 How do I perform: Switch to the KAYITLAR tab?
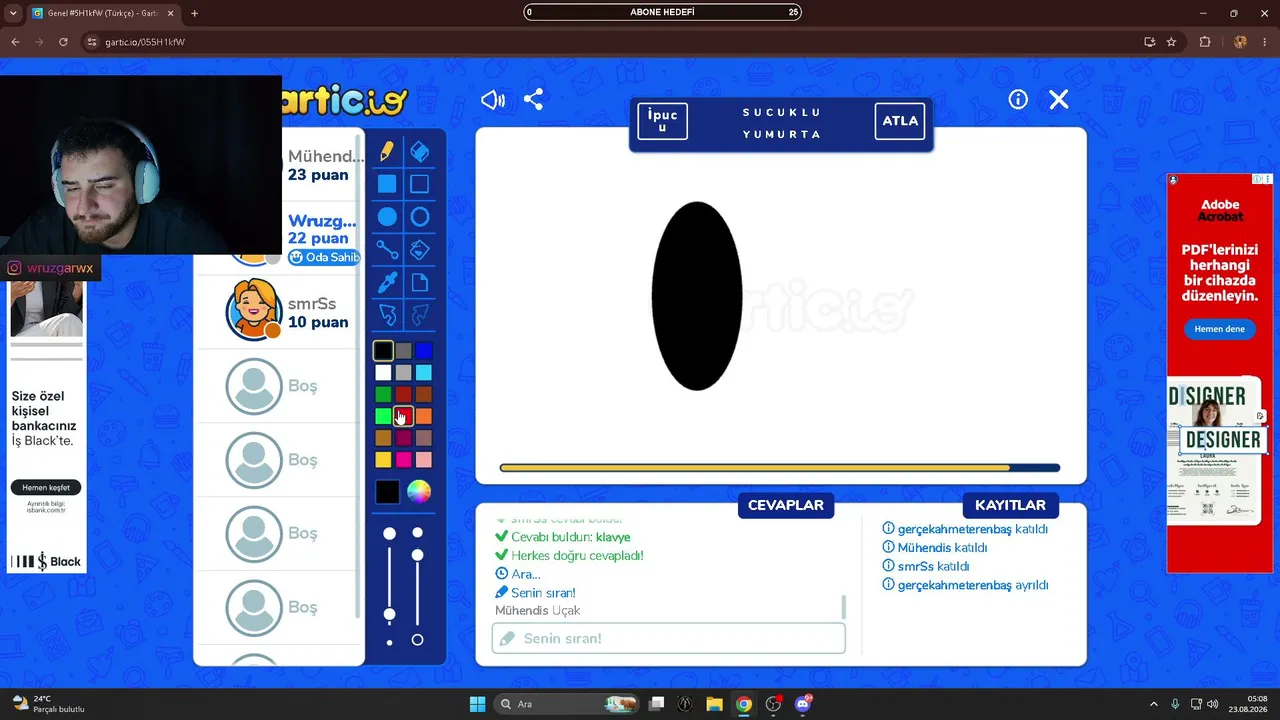click(x=1010, y=505)
